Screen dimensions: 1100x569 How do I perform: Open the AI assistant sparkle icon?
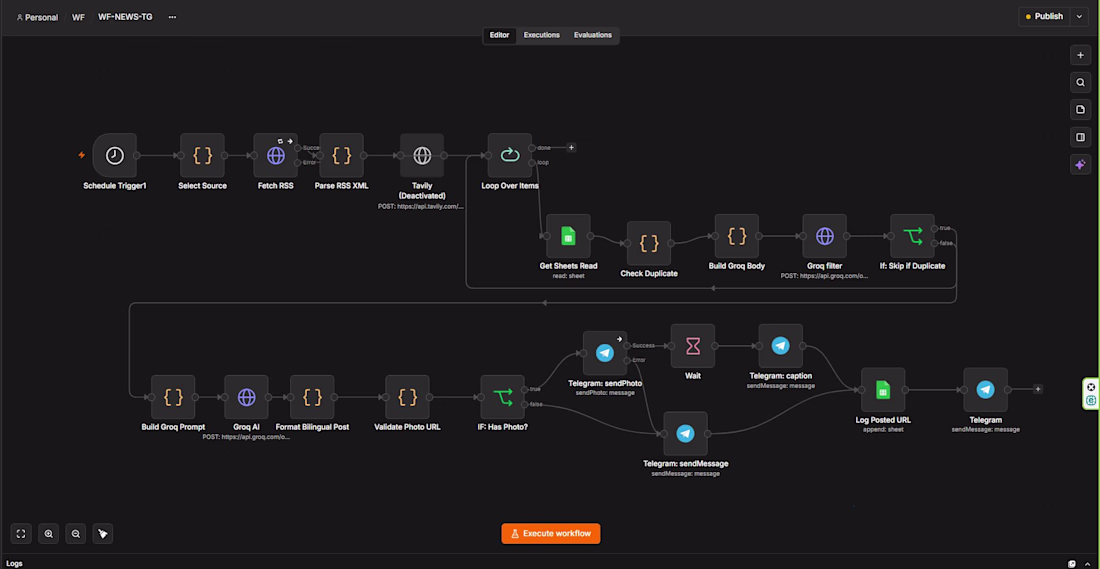pos(1080,165)
